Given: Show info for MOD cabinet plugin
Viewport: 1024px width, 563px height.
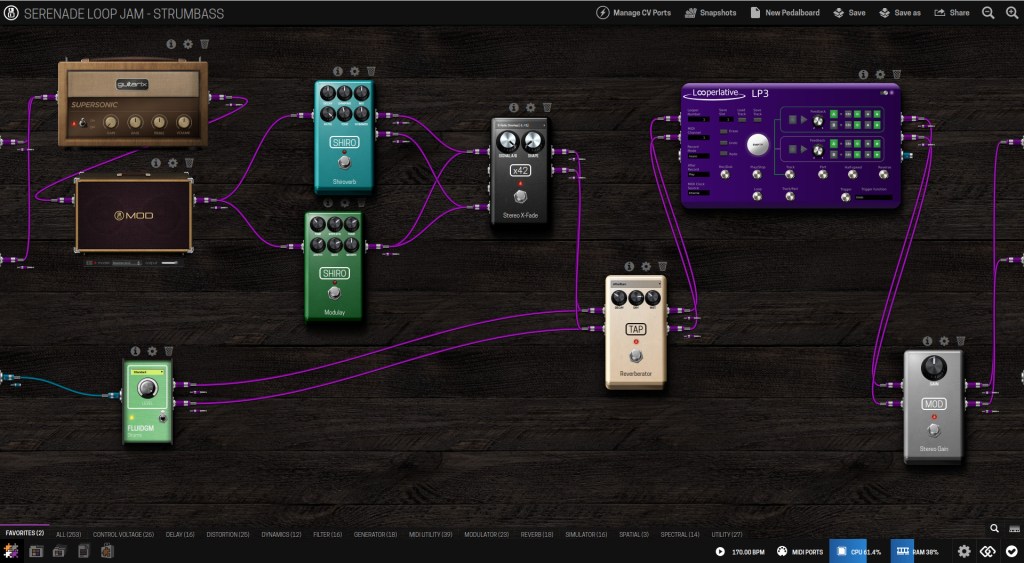Looking at the screenshot, I should (x=155, y=163).
